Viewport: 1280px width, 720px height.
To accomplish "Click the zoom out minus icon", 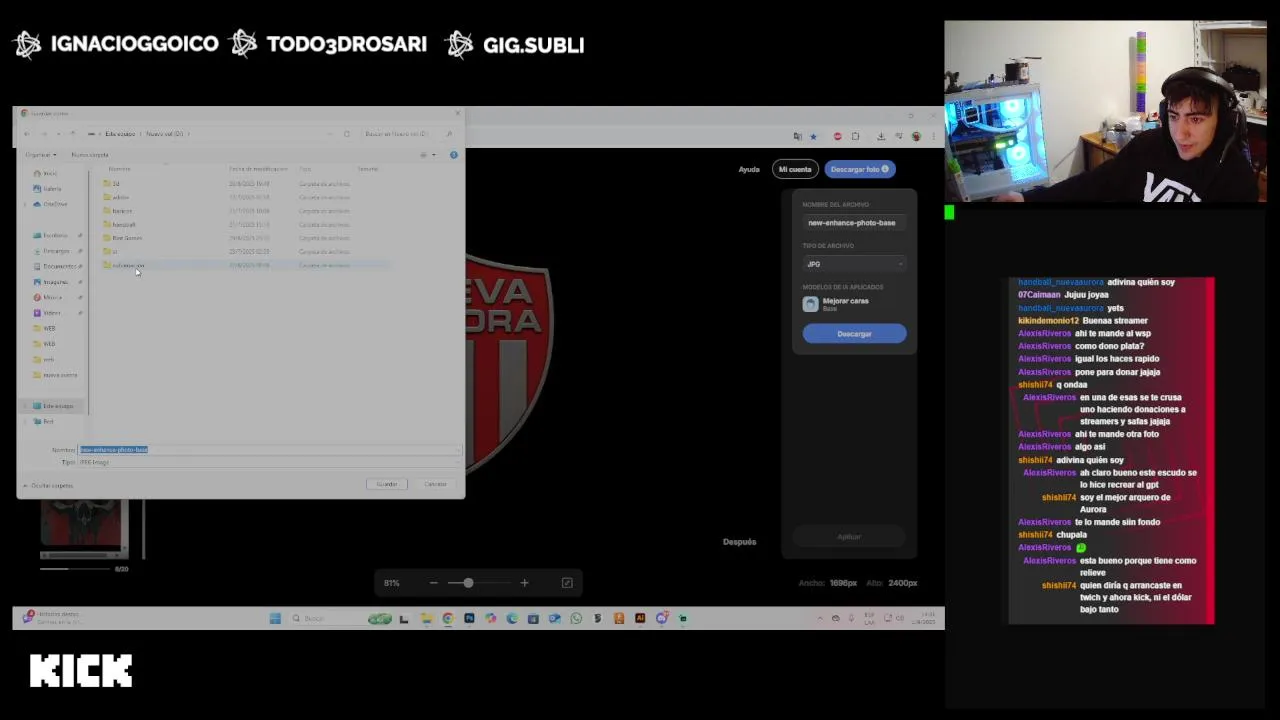I will click(433, 583).
